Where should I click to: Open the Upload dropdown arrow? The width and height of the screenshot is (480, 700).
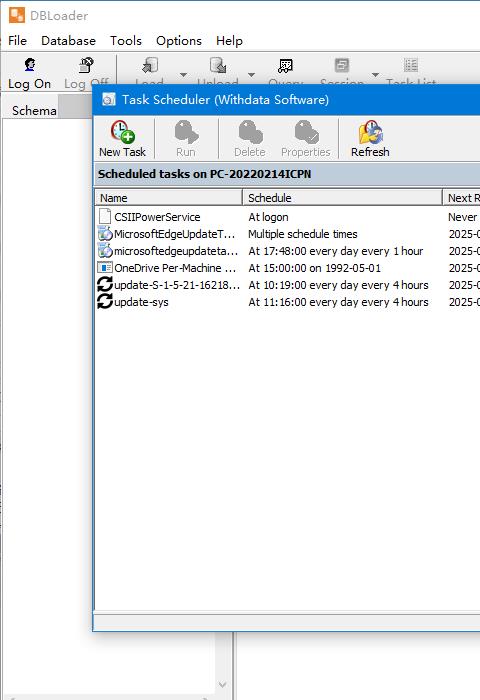pos(251,75)
